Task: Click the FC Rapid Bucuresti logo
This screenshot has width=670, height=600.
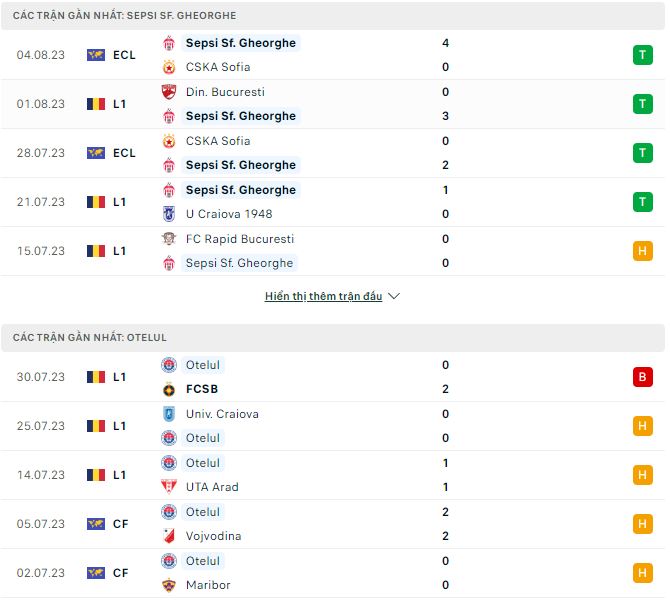Action: click(168, 239)
